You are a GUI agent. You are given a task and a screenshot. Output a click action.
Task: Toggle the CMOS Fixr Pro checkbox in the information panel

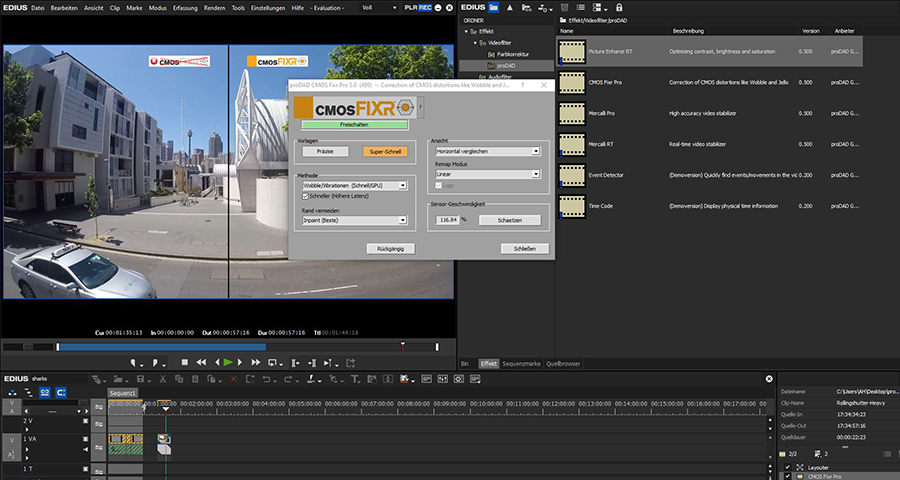[x=787, y=476]
